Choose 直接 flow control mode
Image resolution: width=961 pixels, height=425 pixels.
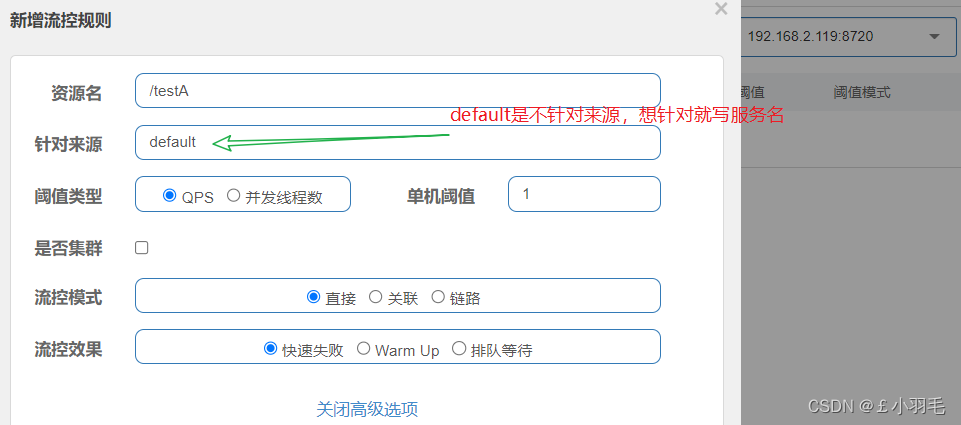[x=313, y=297]
